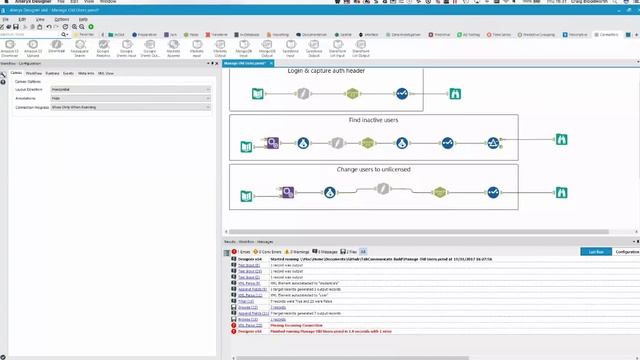Select the MongoDB Output tool
This screenshot has height=360, width=640.
[x=267, y=48]
